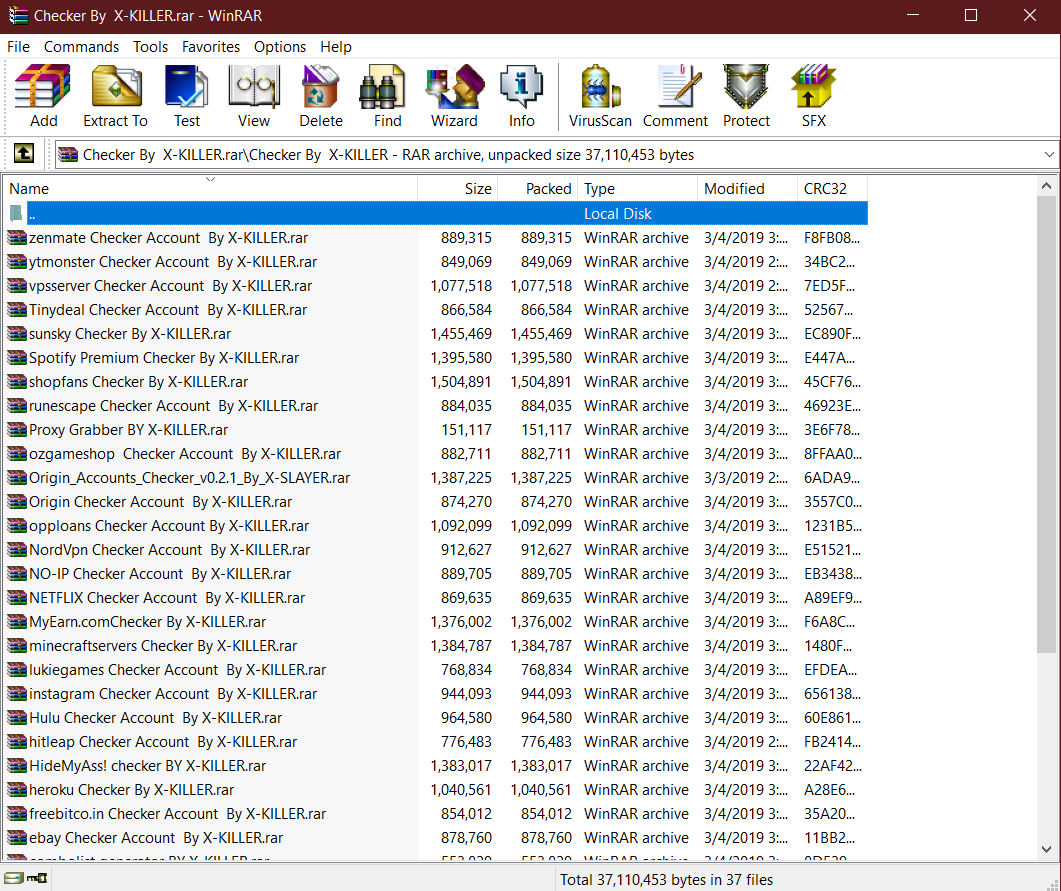Expand the archive path dropdown
This screenshot has width=1061, height=891.
point(1049,155)
